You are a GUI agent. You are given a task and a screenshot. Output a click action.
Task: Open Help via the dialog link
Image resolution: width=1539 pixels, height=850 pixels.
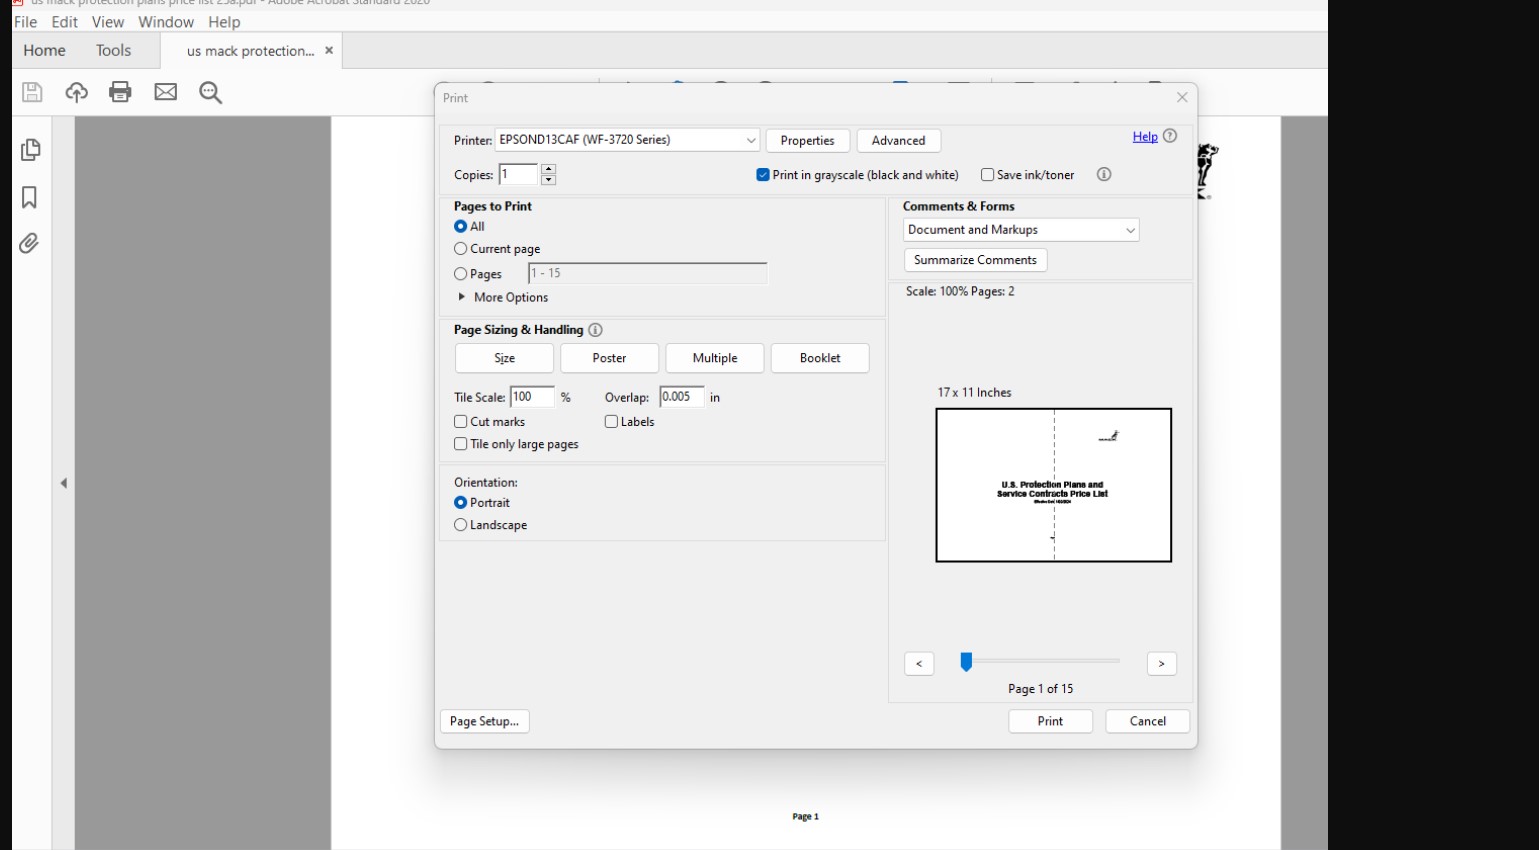coord(1145,136)
